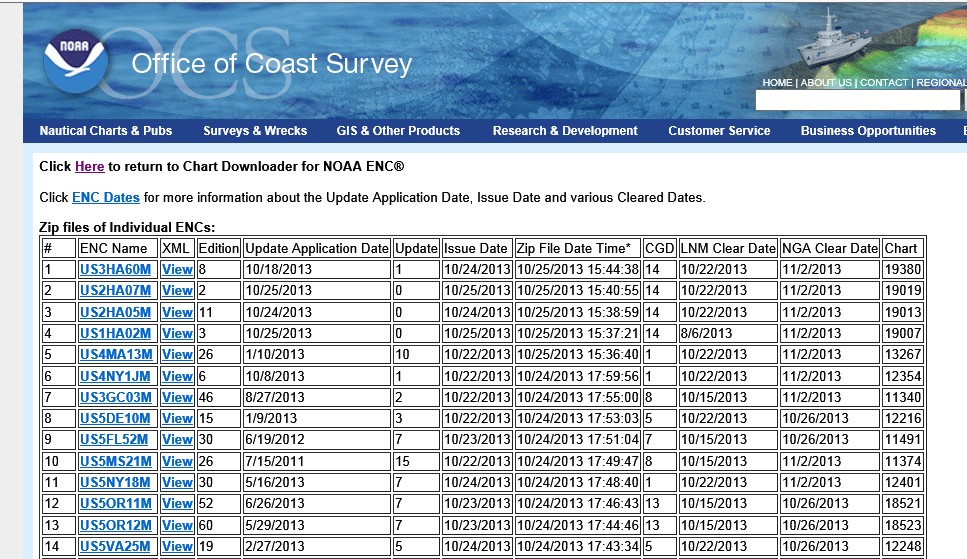Download US5OR12M ENC zip file
Screen dimensions: 967x559
point(115,525)
